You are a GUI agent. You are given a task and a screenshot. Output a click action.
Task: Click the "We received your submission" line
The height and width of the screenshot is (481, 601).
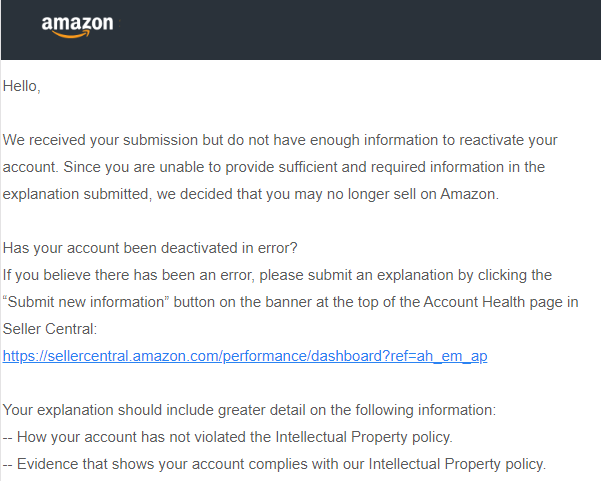(280, 140)
